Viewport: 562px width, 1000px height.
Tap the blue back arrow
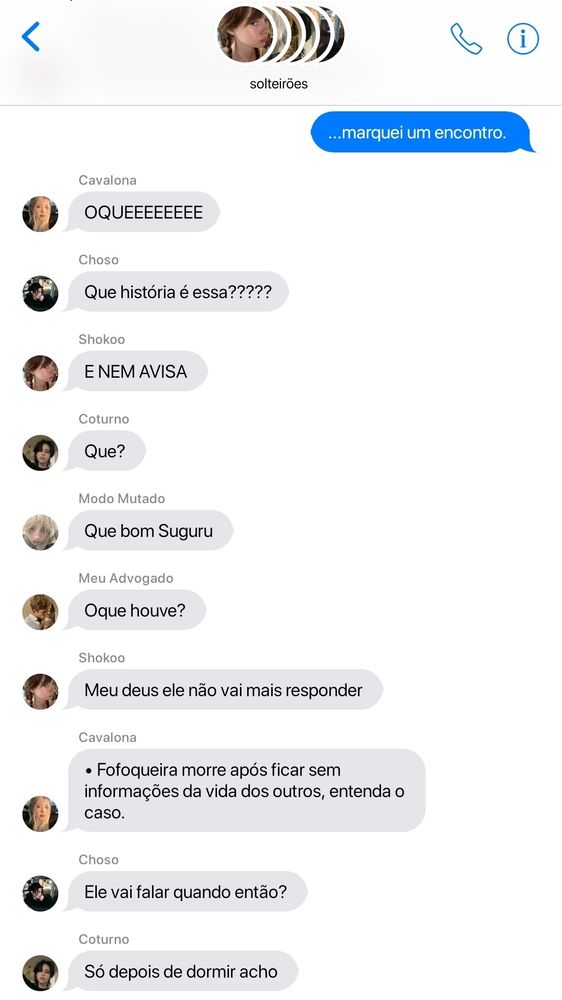point(31,36)
